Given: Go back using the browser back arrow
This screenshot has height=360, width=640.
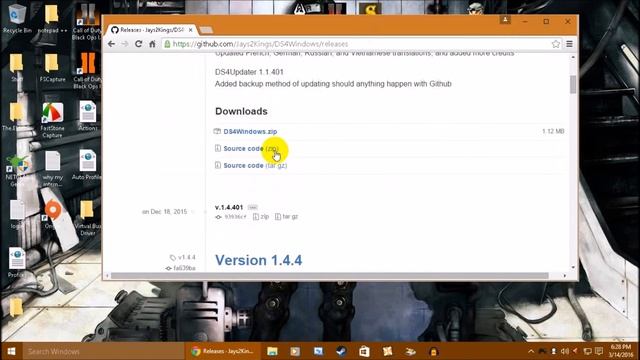Looking at the screenshot, I should (x=111, y=44).
